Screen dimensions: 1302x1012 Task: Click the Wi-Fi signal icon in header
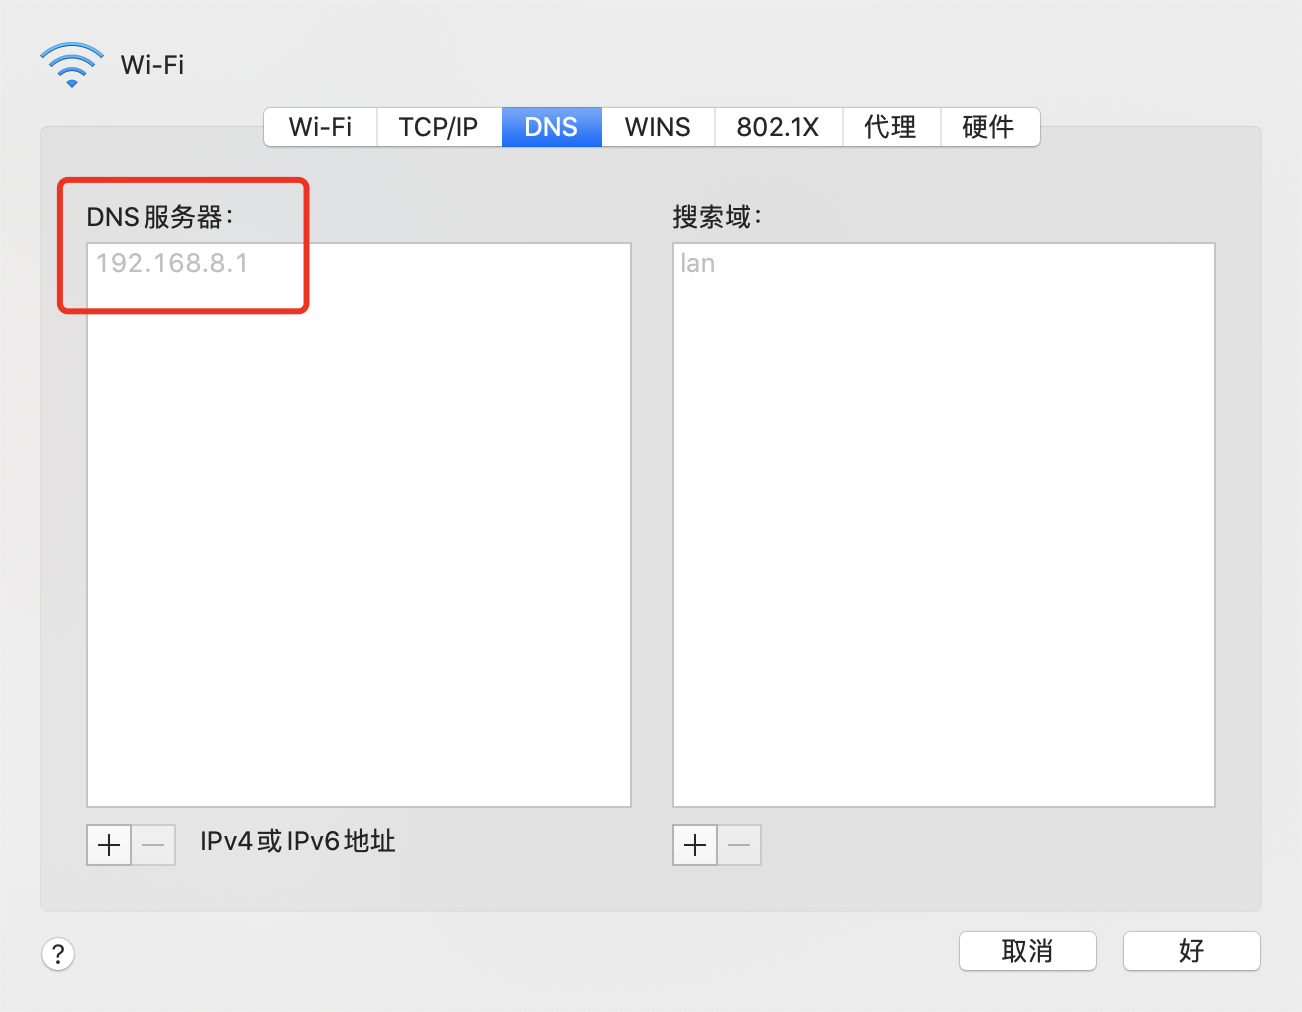72,65
